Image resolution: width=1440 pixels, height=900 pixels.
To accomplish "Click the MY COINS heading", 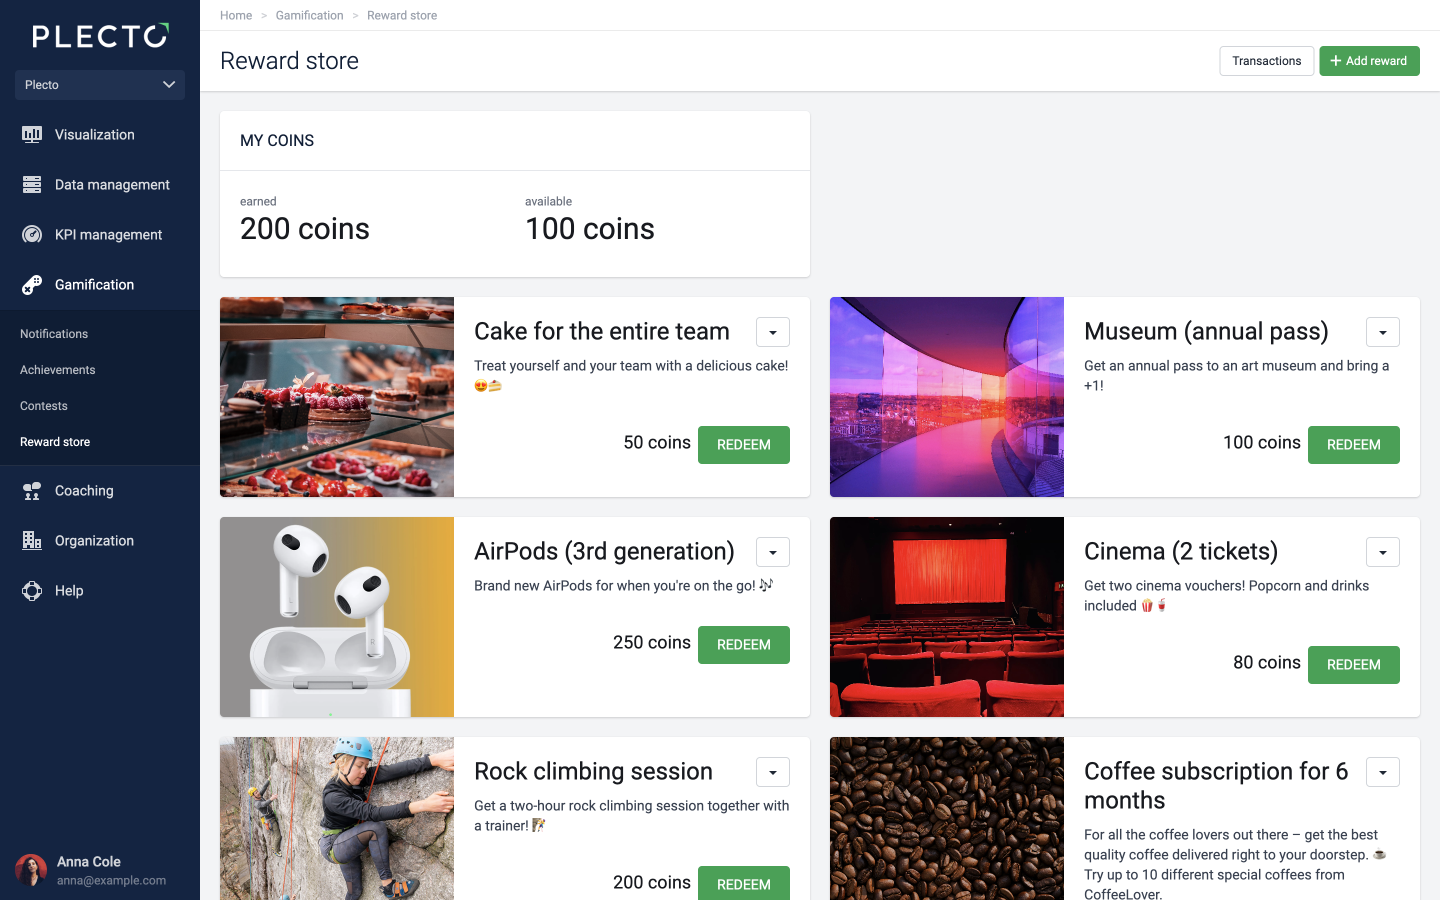I will coord(277,141).
